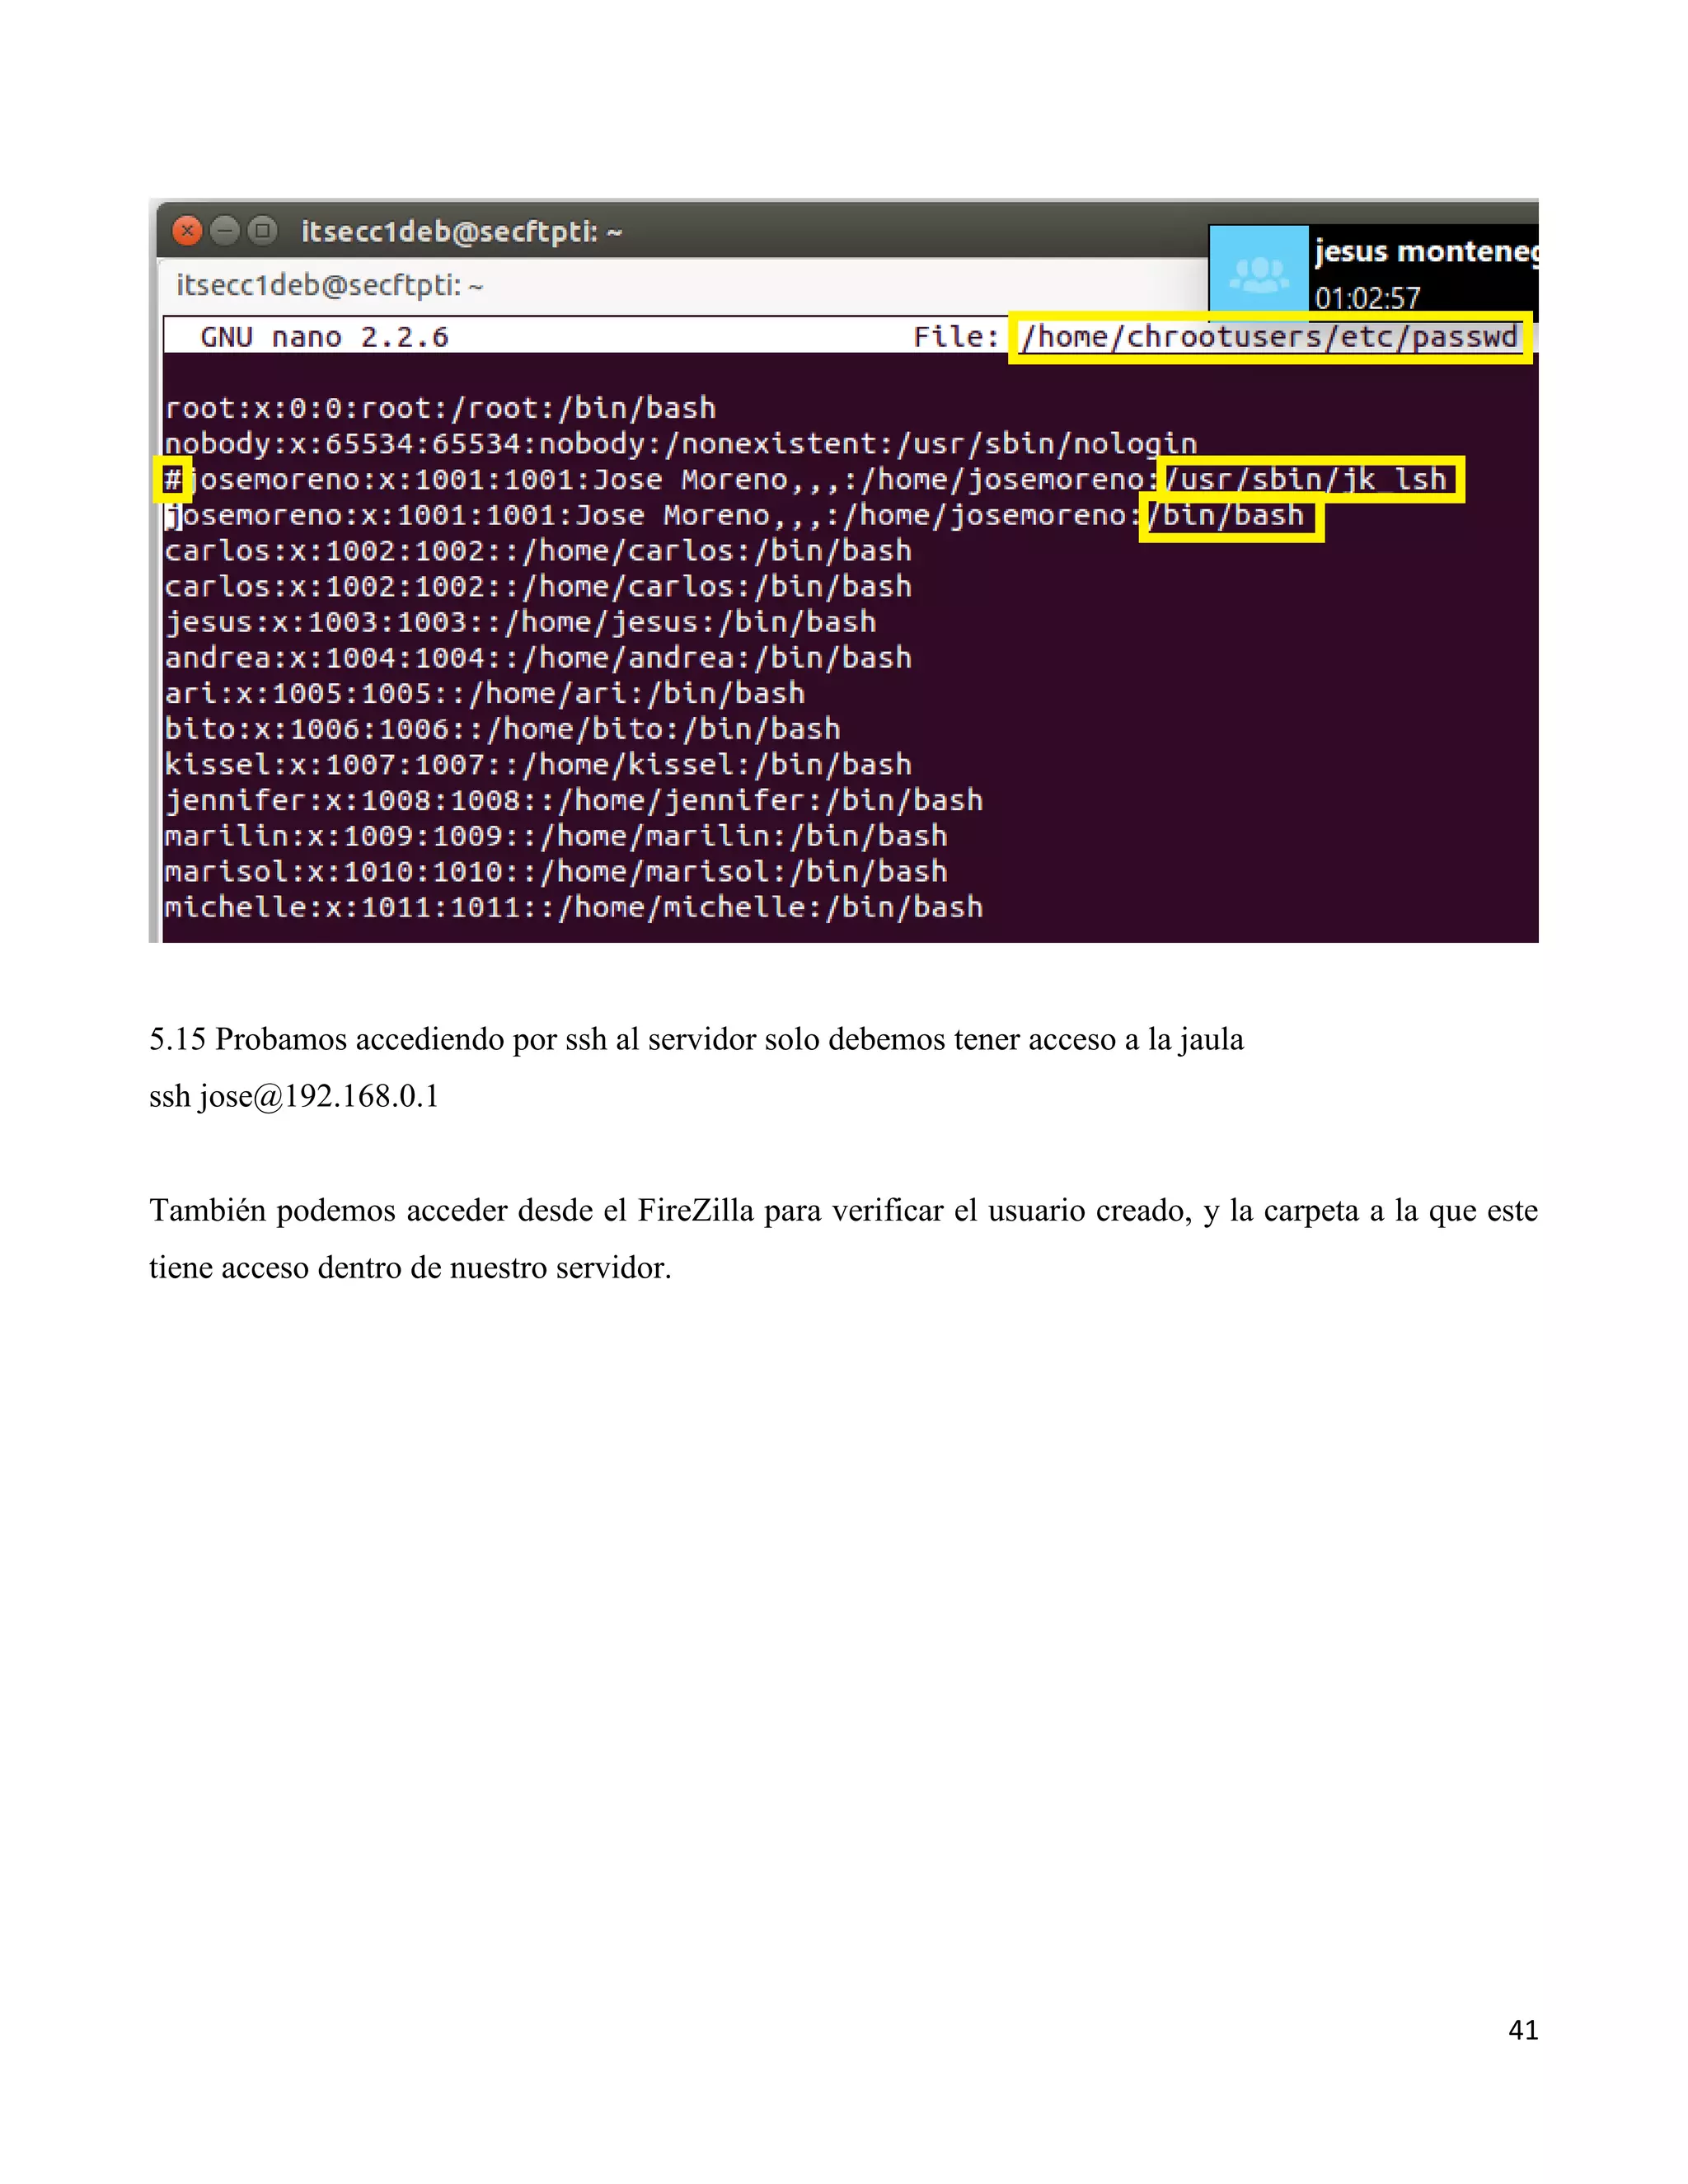Click the kissel:x:1007 line
Viewport: 1688px width, 2184px height.
coord(538,764)
